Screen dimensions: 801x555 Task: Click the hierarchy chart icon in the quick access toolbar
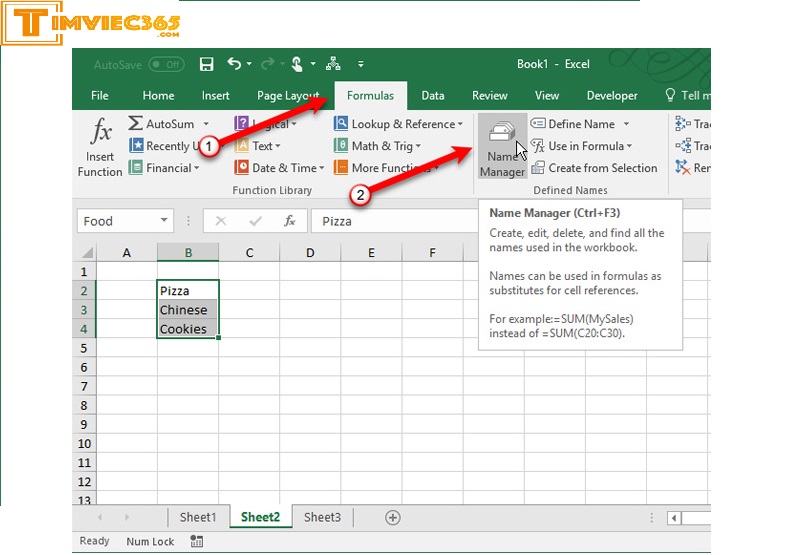tap(333, 64)
